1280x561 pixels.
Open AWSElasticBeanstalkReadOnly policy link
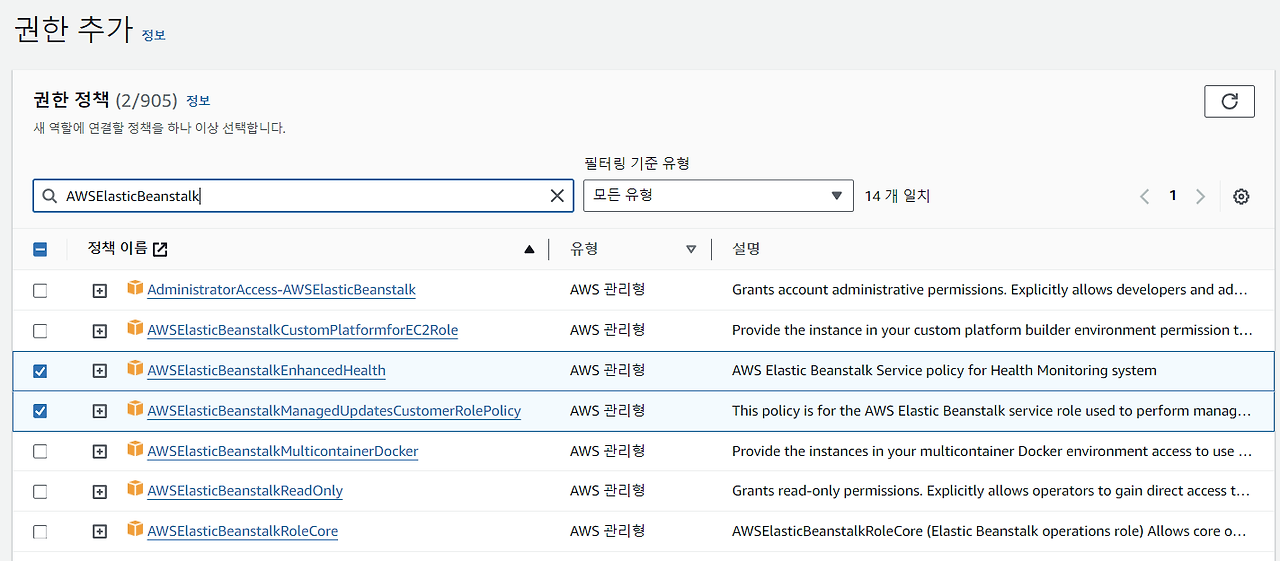[x=245, y=491]
